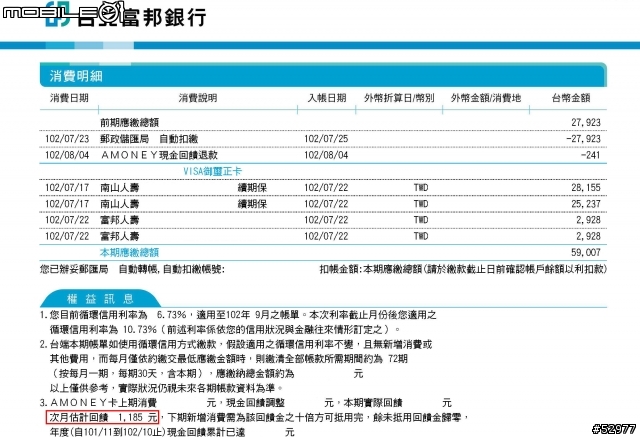Click 續期保 in the 28,155 row

pos(252,188)
